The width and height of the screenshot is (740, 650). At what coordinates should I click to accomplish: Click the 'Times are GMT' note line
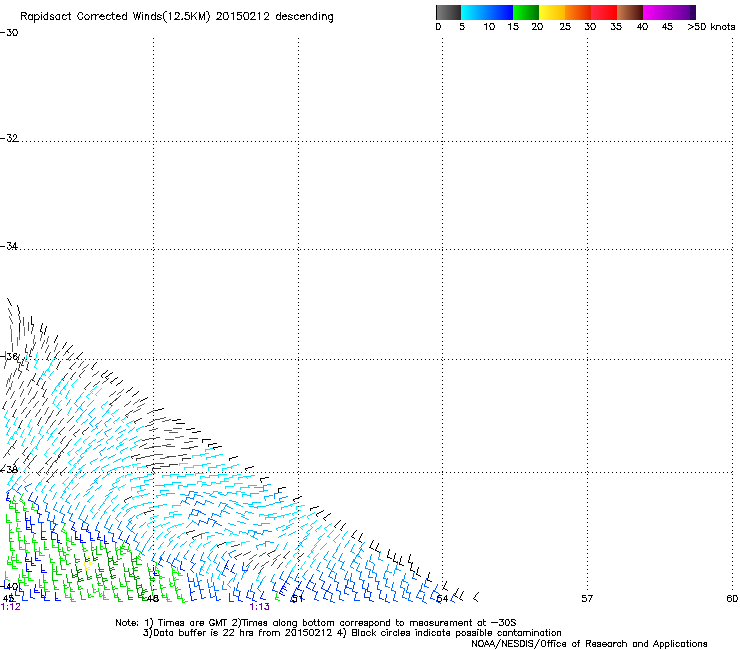[316, 623]
